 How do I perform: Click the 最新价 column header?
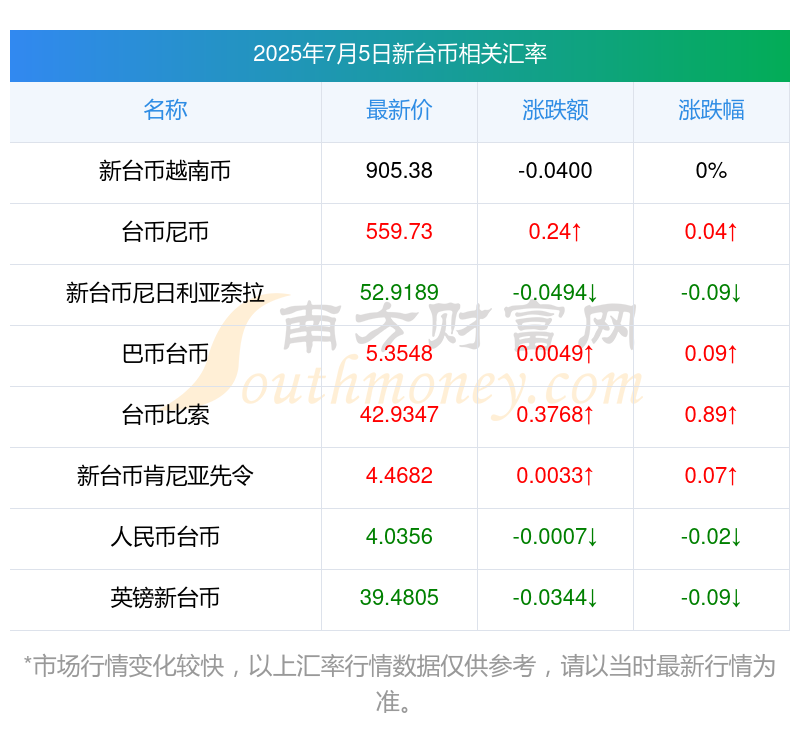(399, 110)
